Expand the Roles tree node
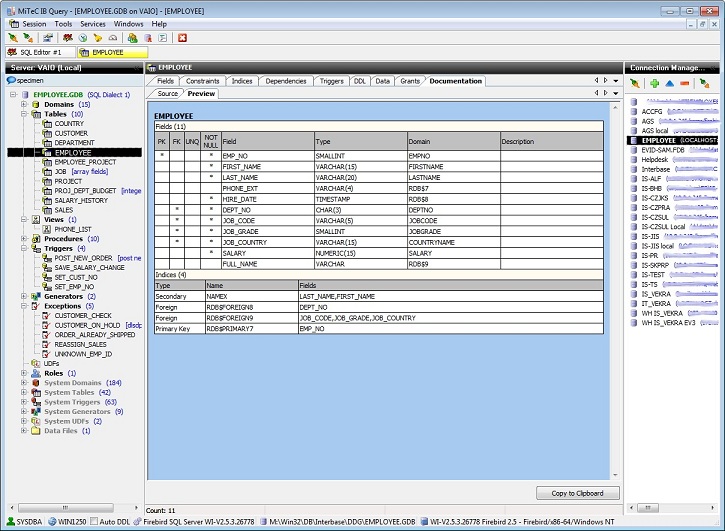The image size is (725, 531). 23,373
